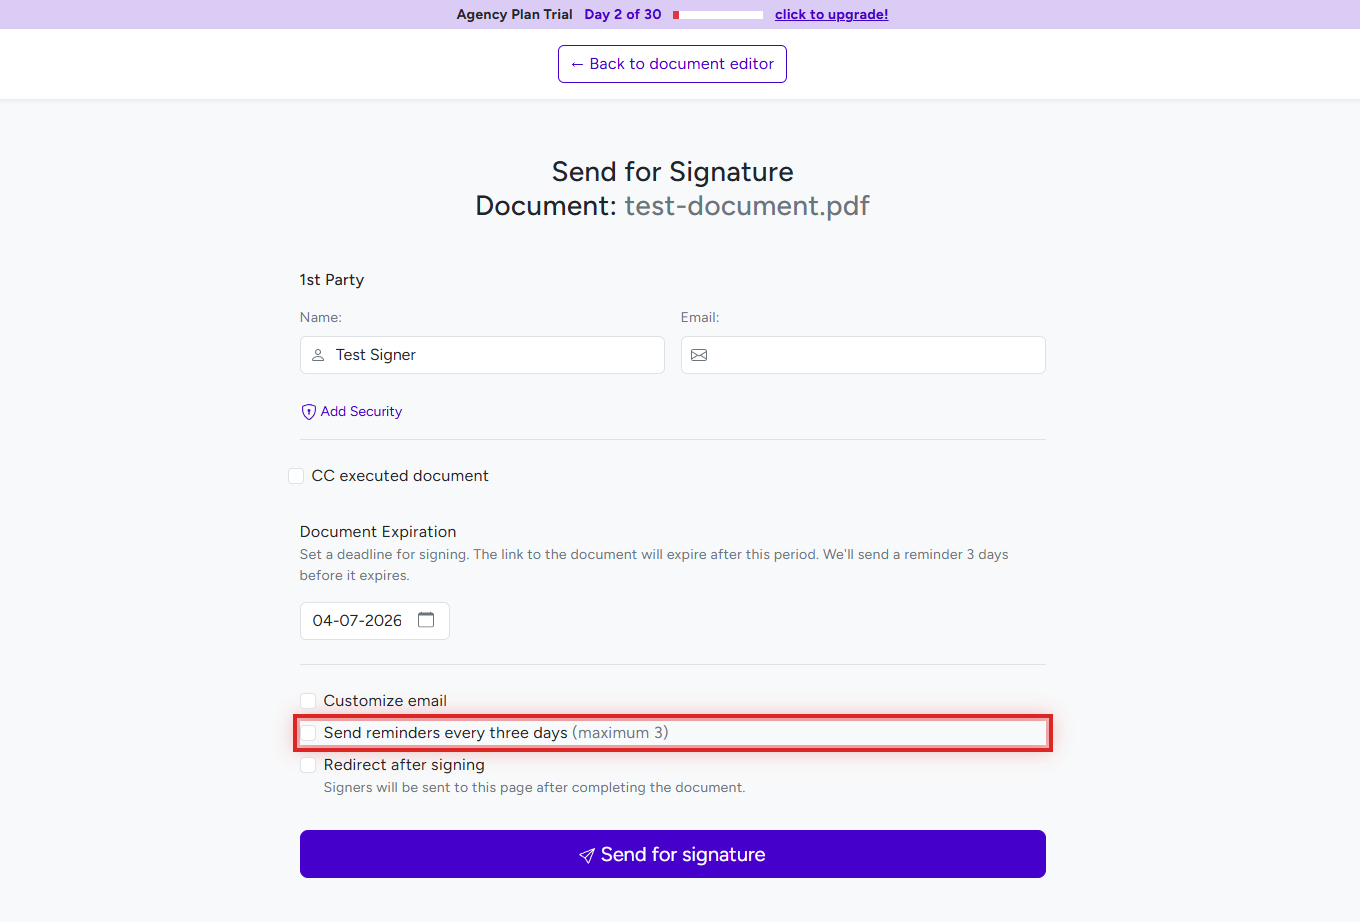Open the click to upgrade link
This screenshot has height=922, width=1360.
click(x=832, y=14)
